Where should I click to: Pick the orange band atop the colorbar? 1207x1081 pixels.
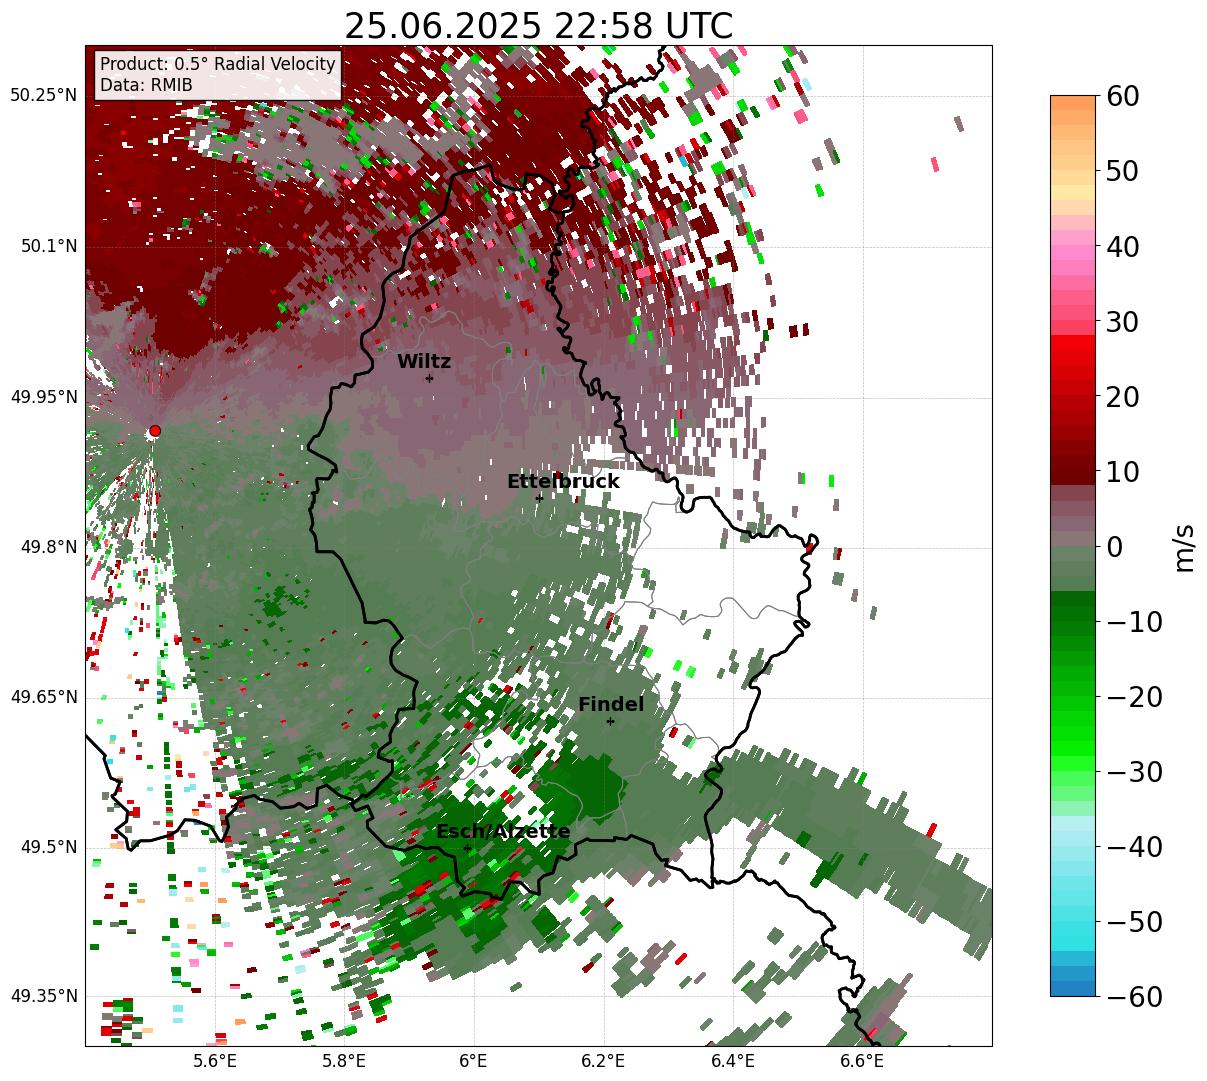1073,103
